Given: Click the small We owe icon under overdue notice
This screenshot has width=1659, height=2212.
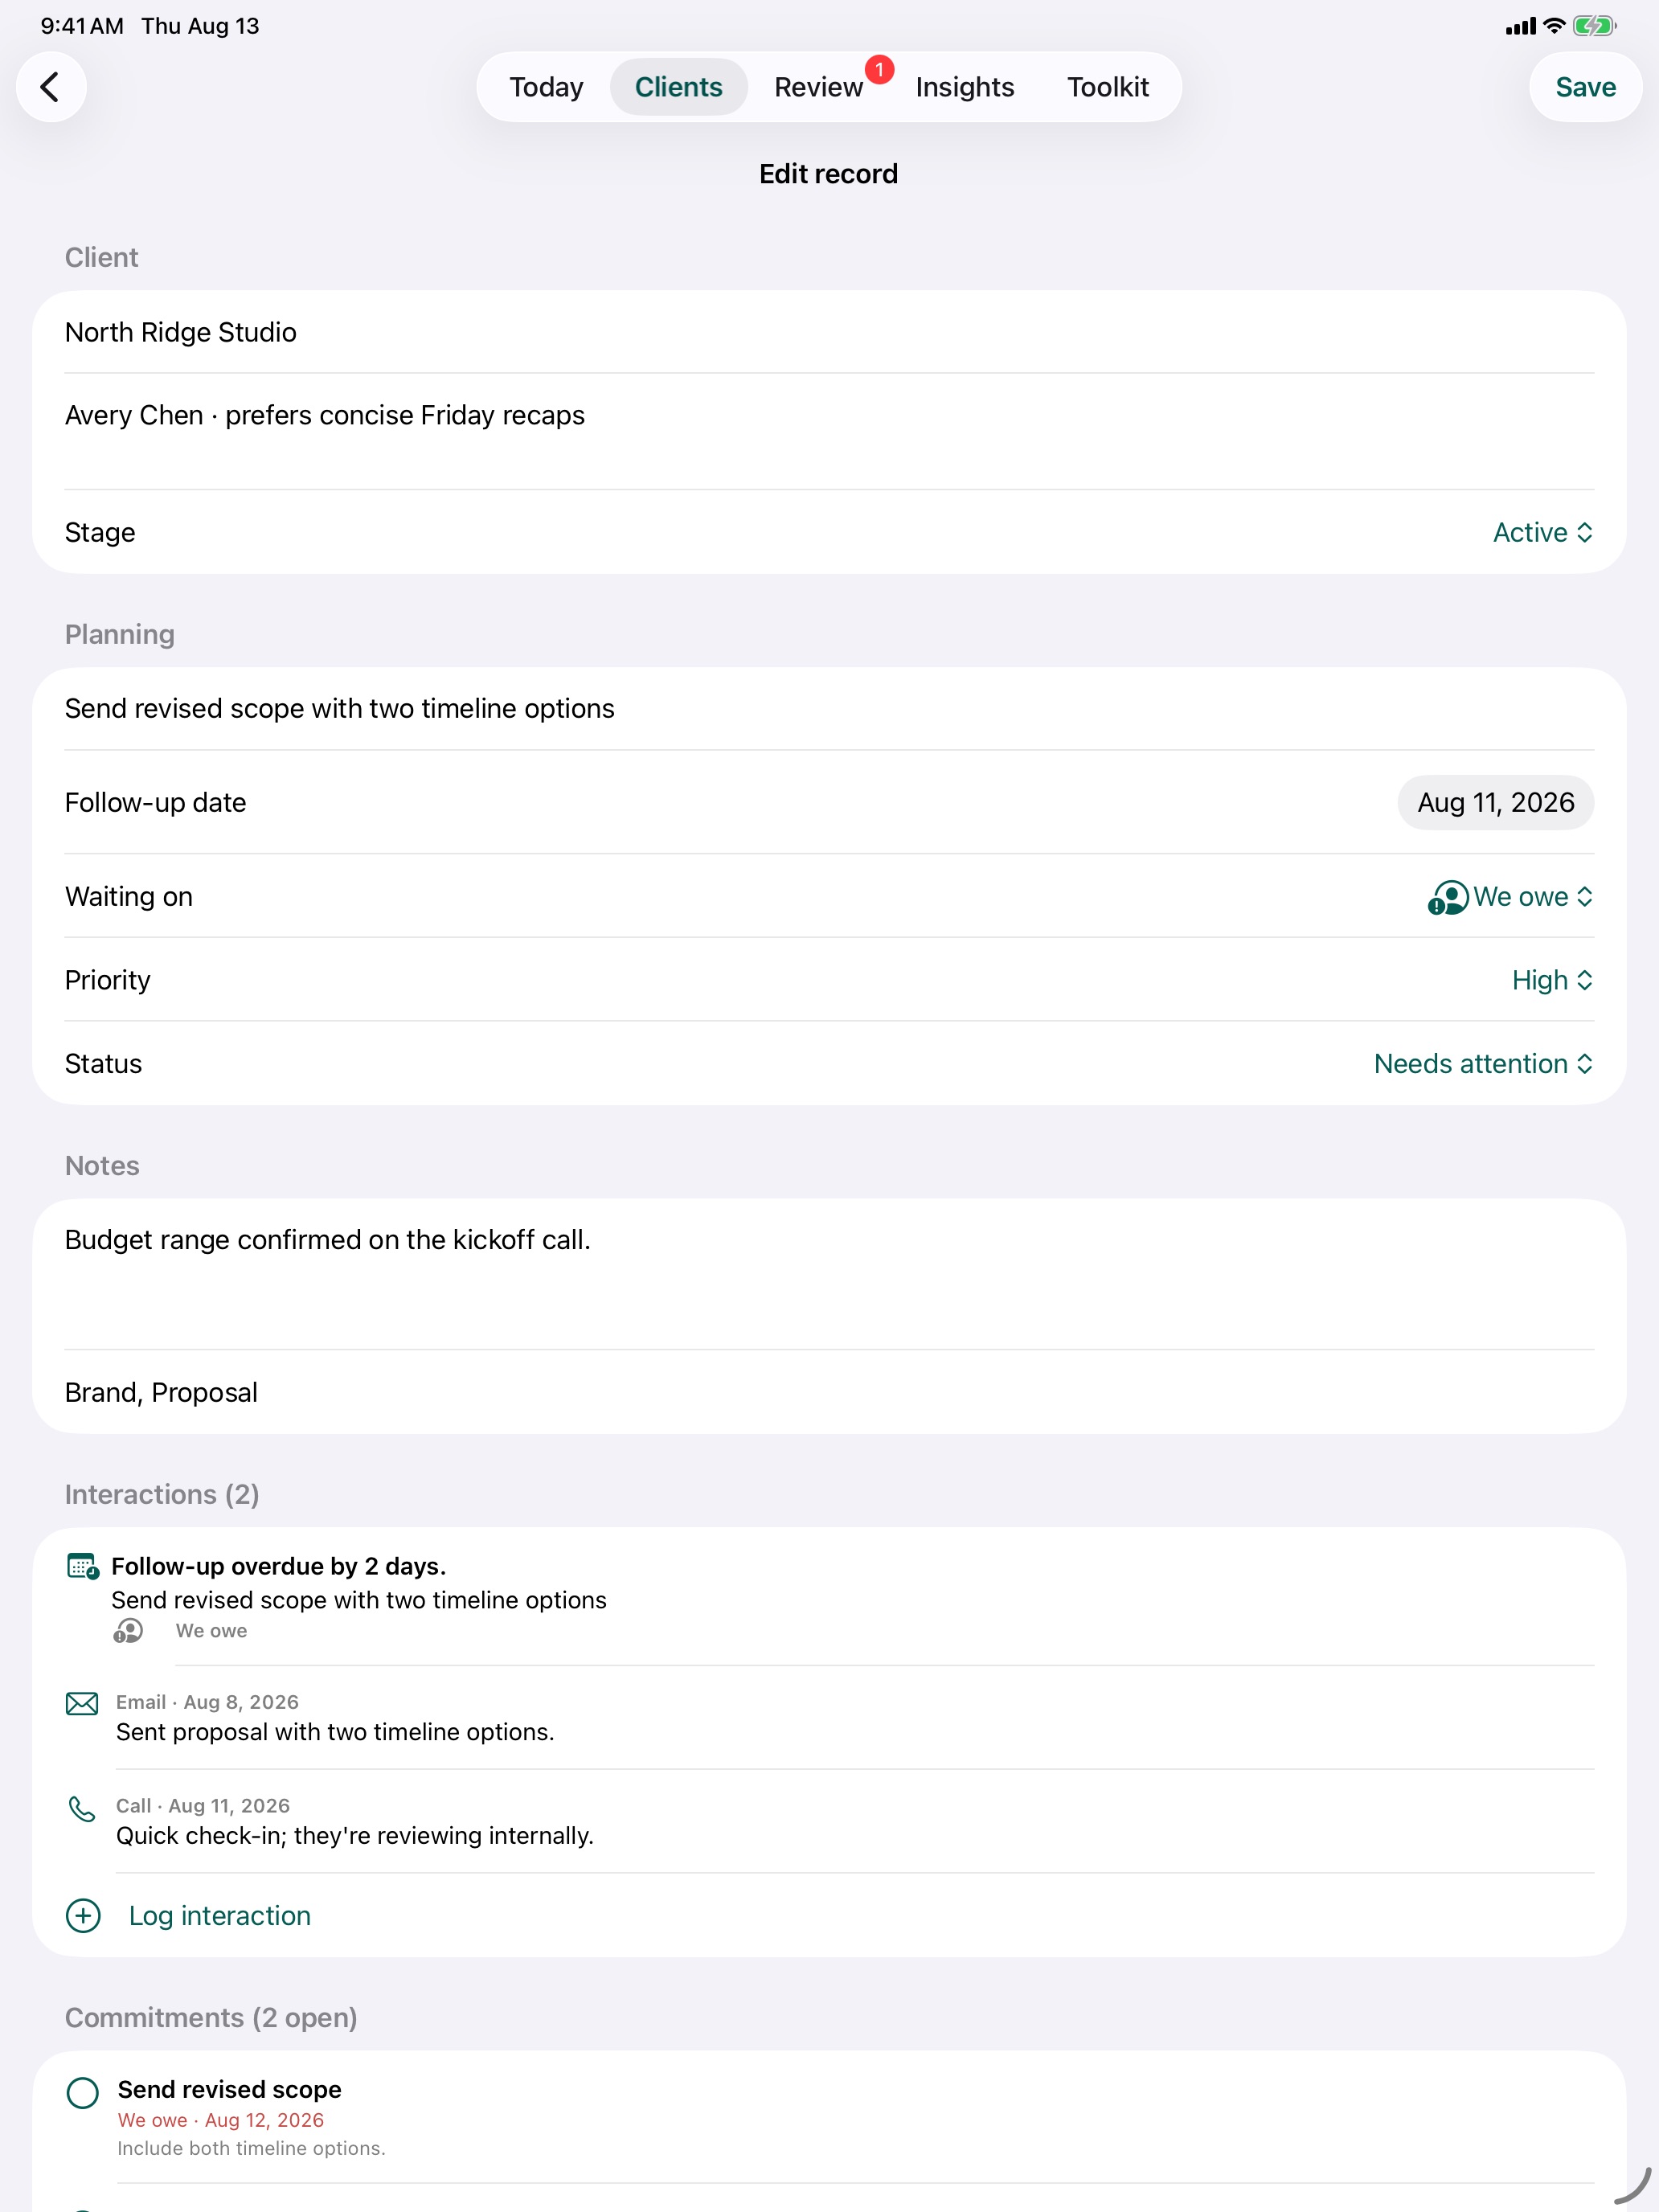Looking at the screenshot, I should [x=128, y=1631].
